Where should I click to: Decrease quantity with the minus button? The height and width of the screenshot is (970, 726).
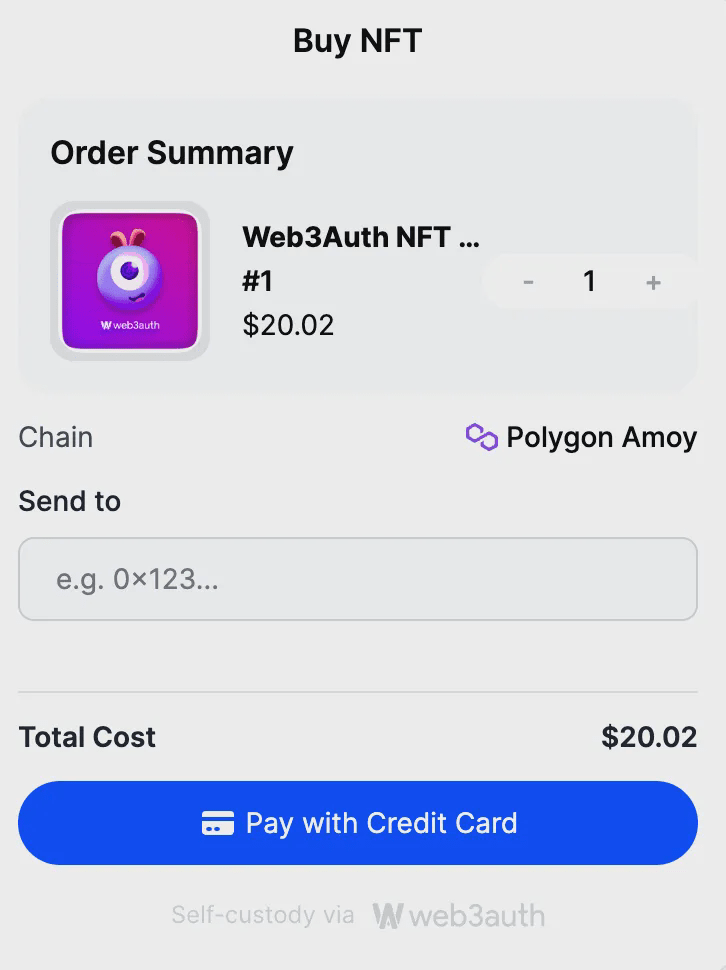point(528,282)
